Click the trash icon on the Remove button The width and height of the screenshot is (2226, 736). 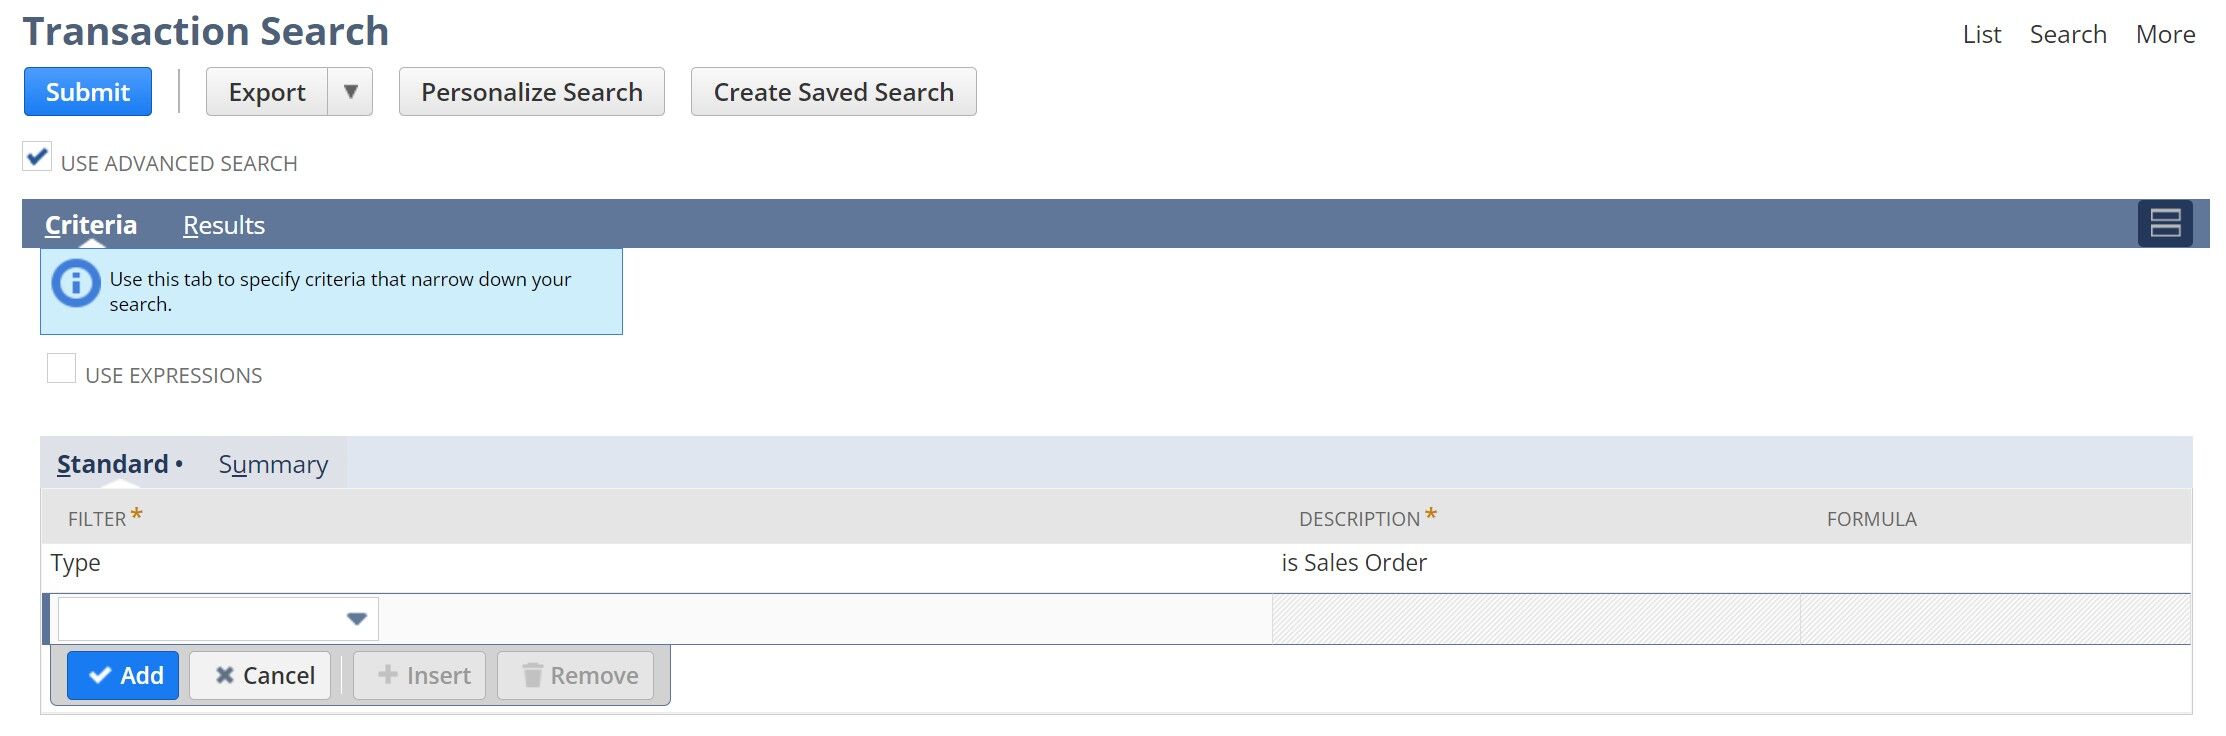click(x=533, y=674)
